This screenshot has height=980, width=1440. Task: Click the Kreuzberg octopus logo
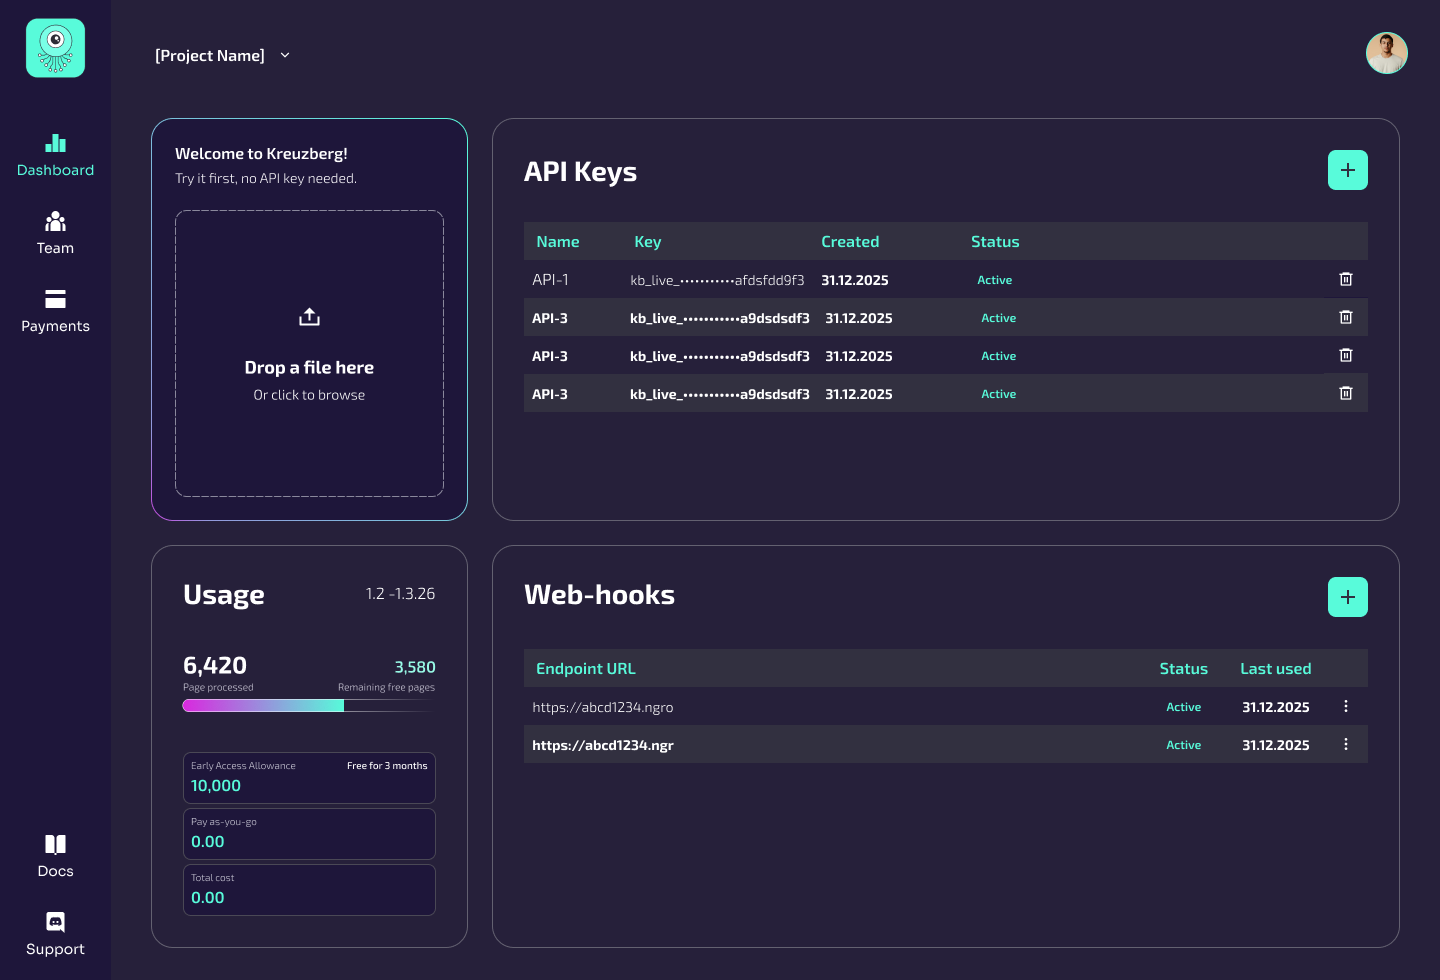(x=55, y=48)
